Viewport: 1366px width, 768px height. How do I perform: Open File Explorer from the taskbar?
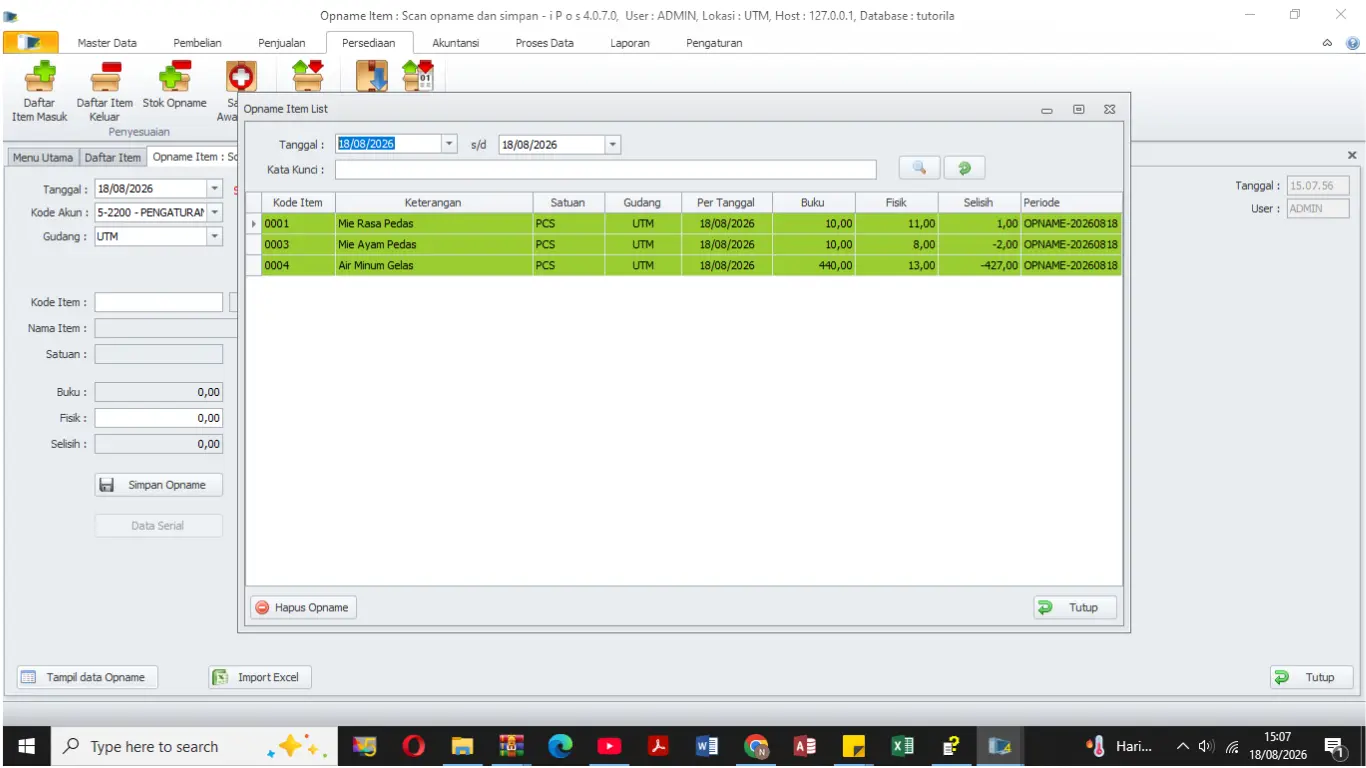(x=462, y=746)
